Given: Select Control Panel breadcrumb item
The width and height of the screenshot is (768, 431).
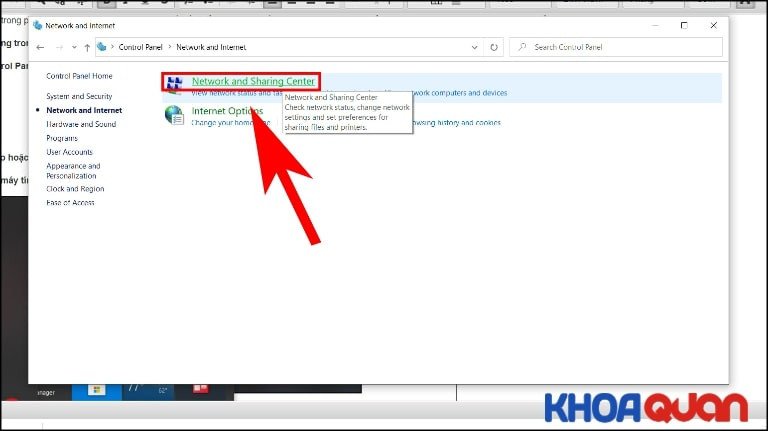Looking at the screenshot, I should click(142, 47).
